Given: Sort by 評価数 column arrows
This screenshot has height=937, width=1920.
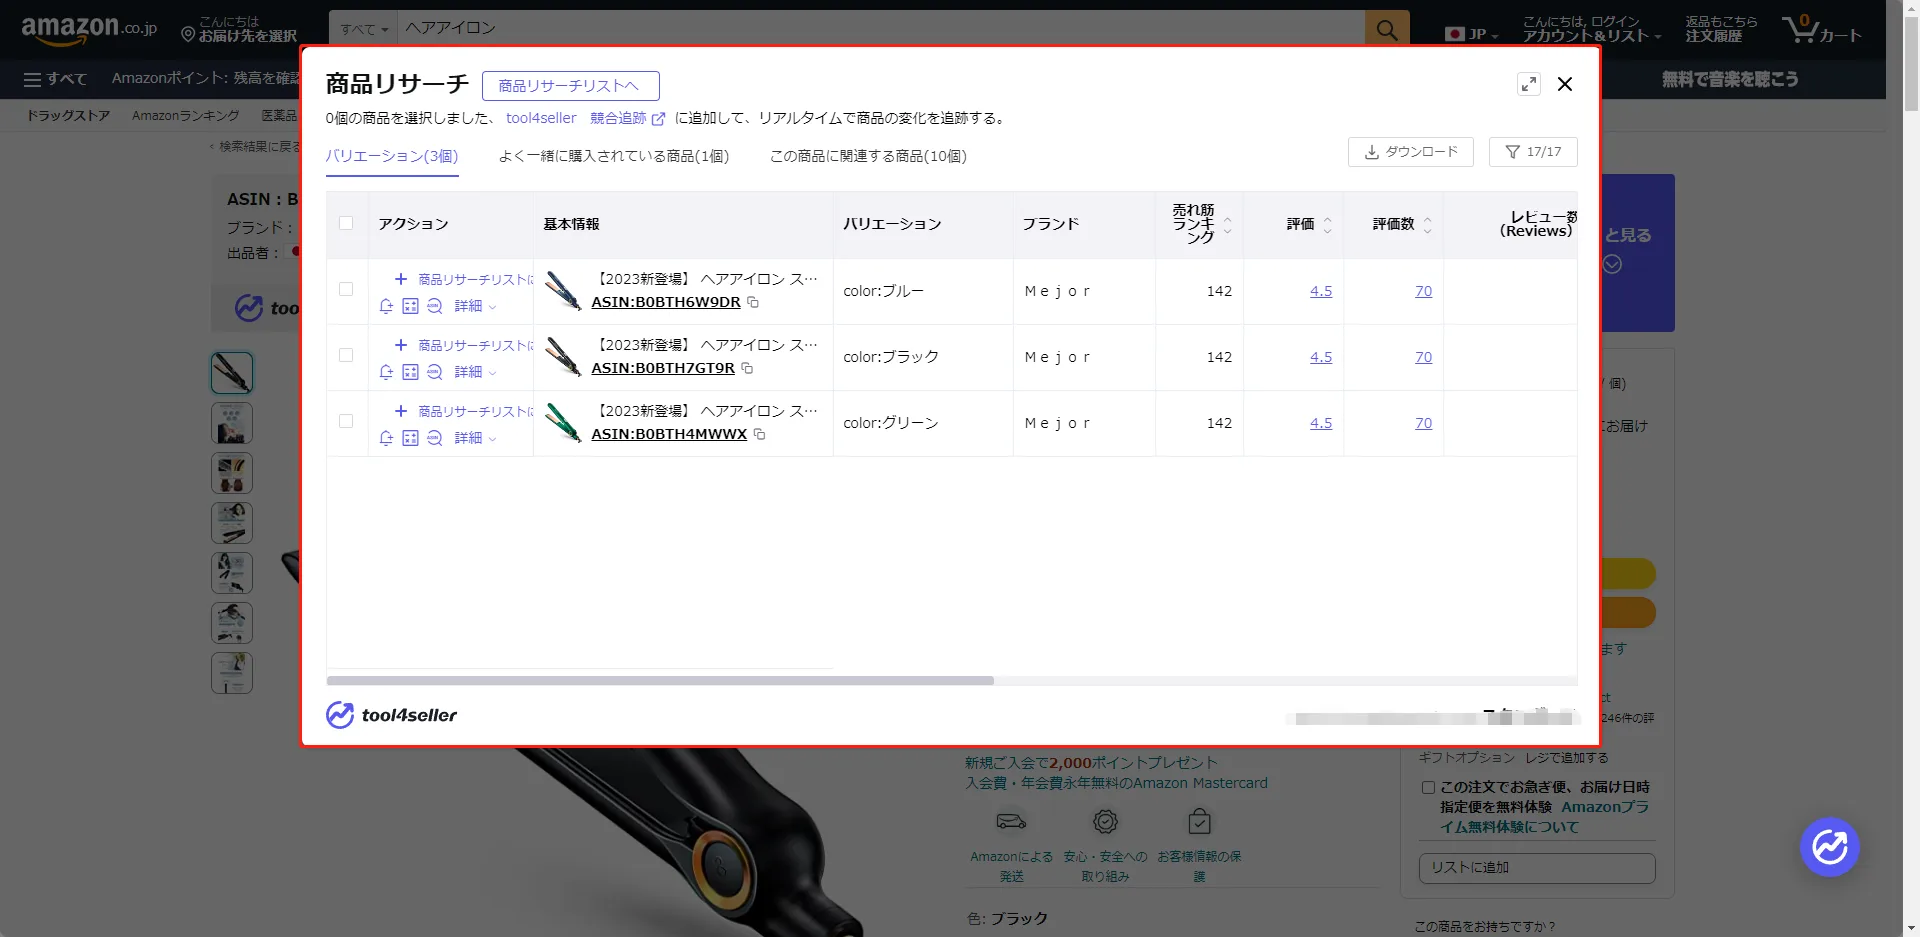Looking at the screenshot, I should point(1427,225).
